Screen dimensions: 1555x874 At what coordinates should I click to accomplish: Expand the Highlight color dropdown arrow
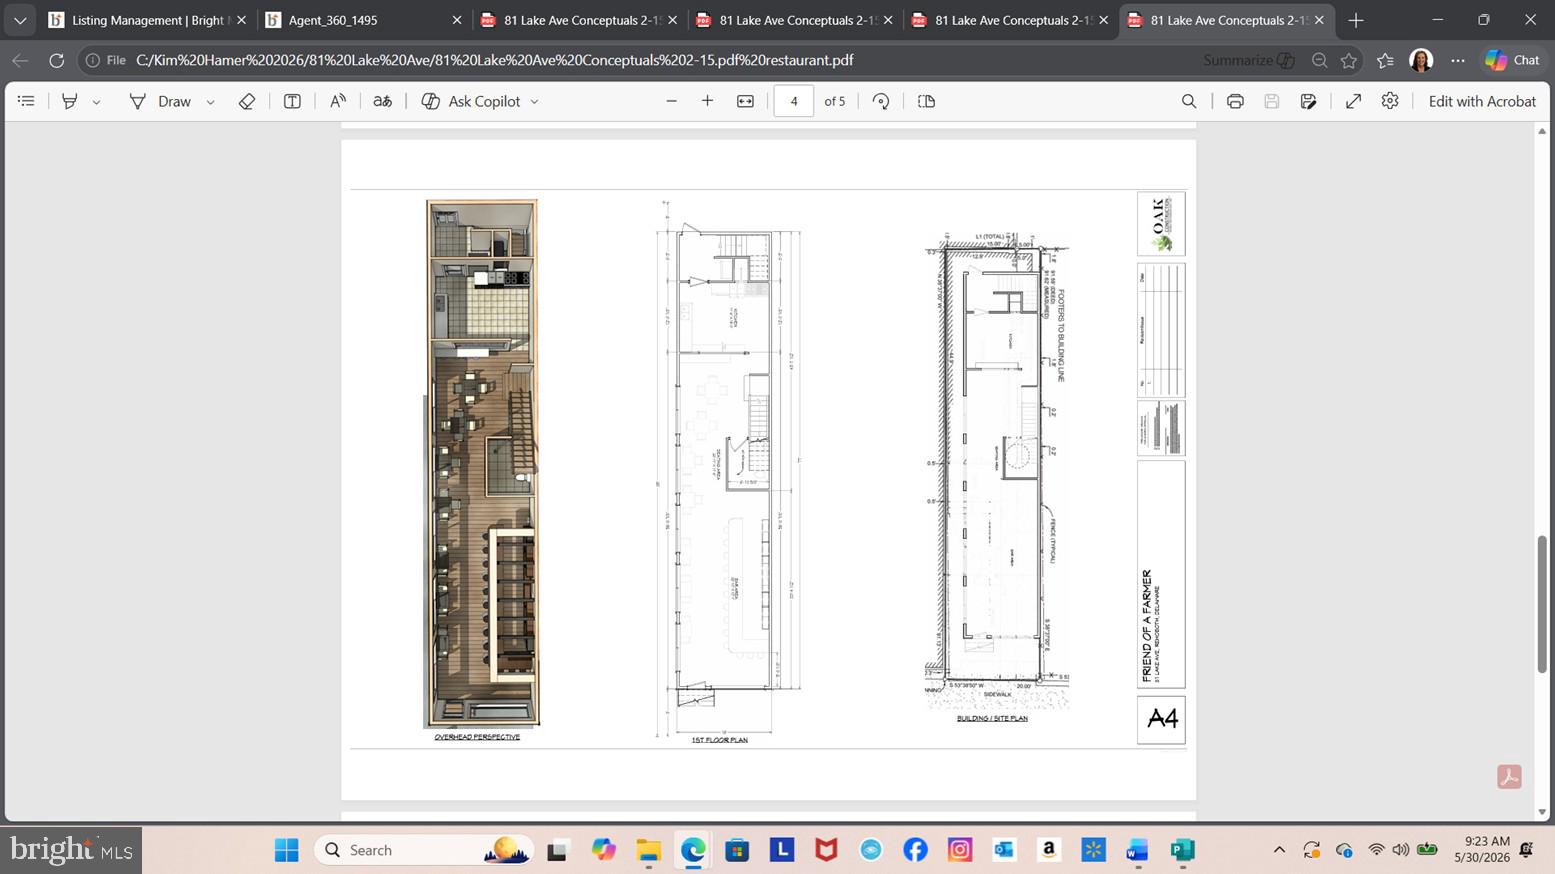pyautogui.click(x=96, y=102)
